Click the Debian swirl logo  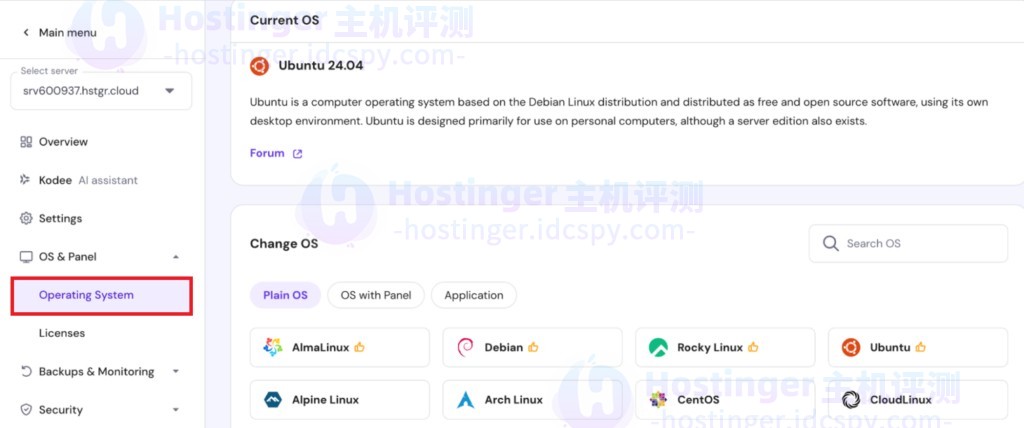465,347
